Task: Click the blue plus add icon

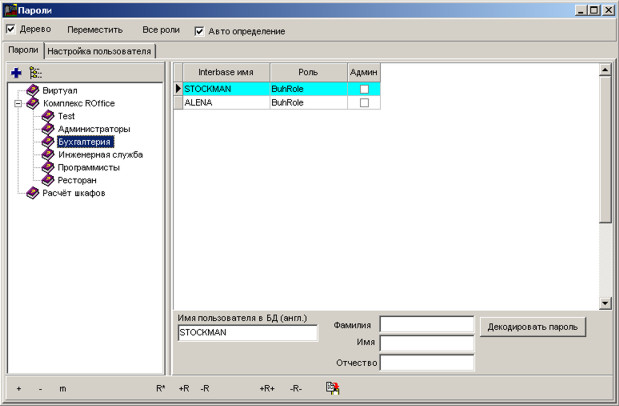Action: 16,73
